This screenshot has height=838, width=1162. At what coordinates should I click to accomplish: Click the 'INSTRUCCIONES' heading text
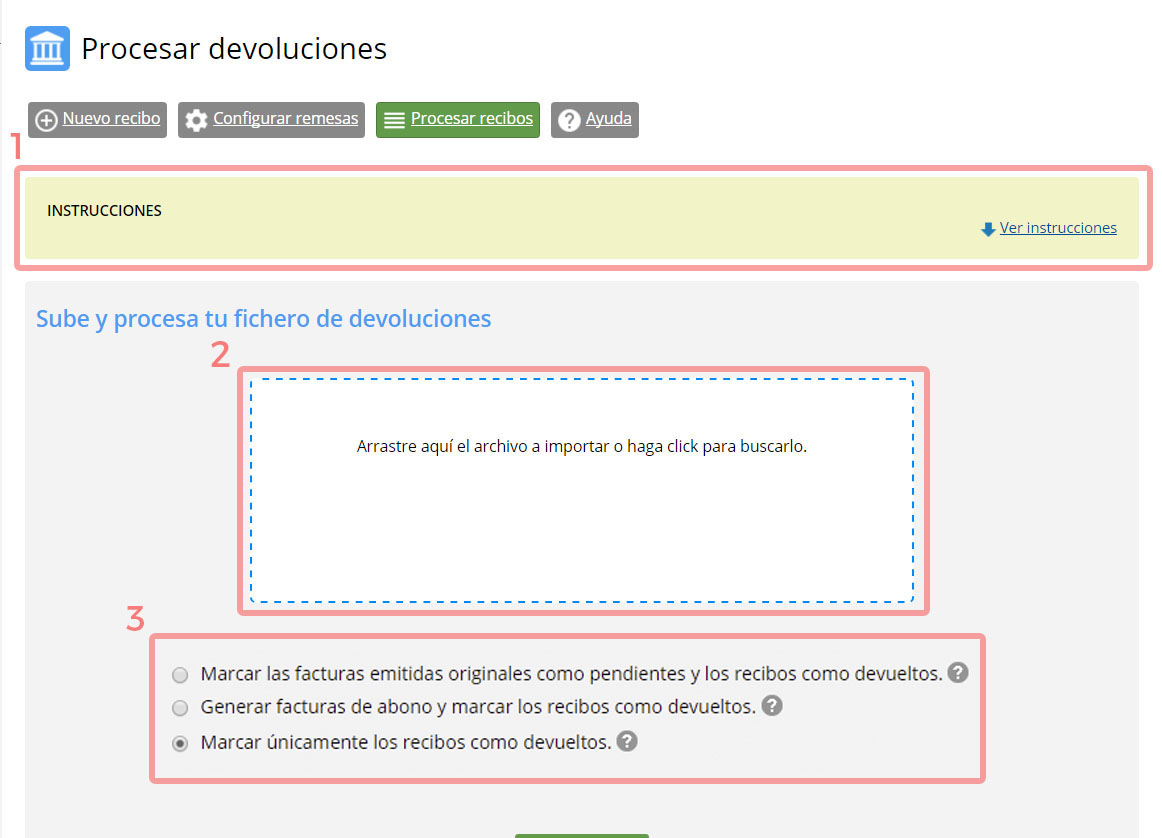(104, 211)
